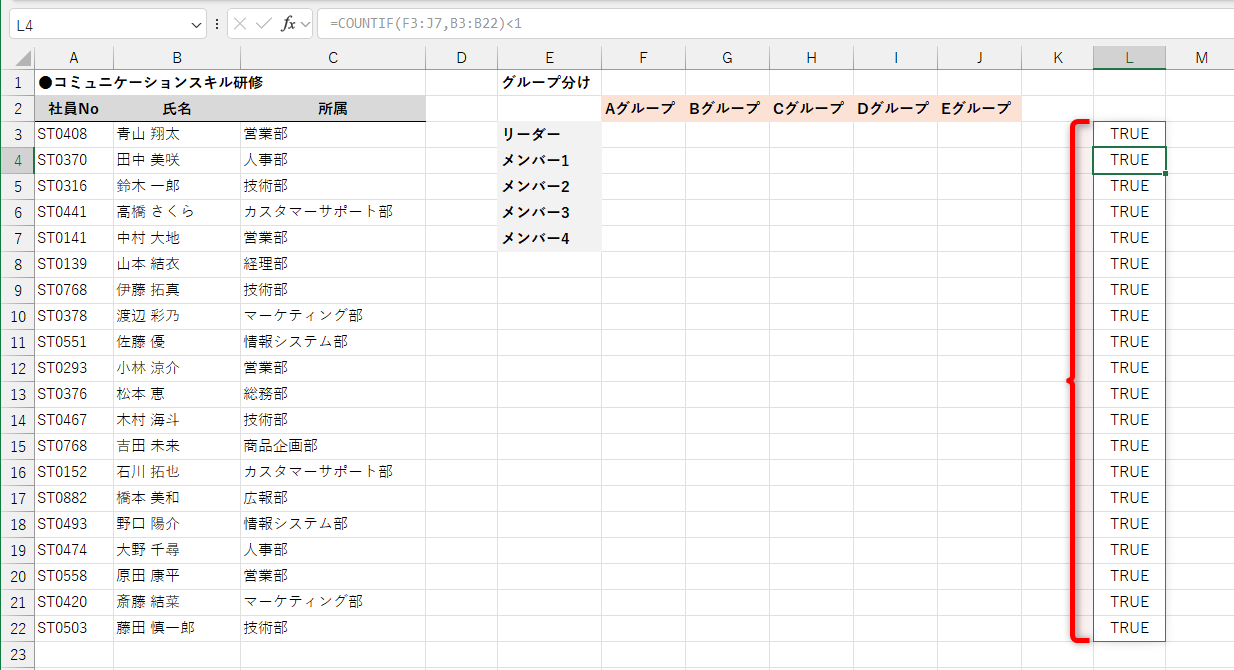Click department cell 総務部
The image size is (1234, 670).
[x=333, y=394]
